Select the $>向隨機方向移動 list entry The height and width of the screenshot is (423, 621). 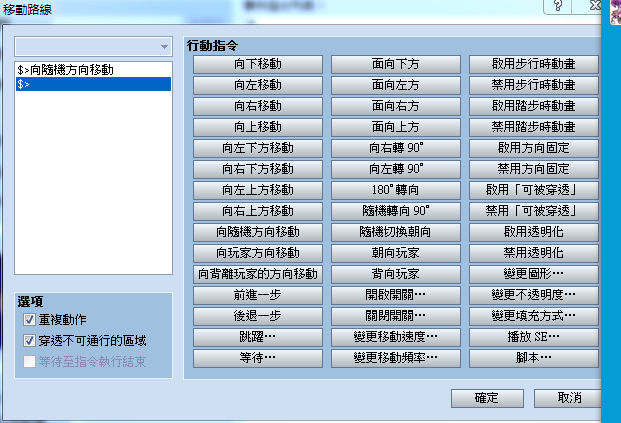tap(93, 70)
